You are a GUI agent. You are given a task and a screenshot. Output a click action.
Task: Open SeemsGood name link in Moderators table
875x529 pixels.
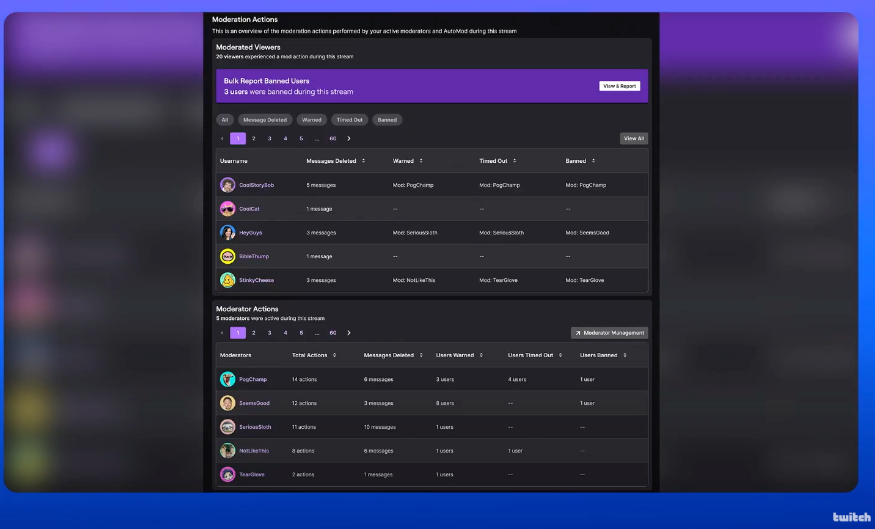(x=254, y=403)
